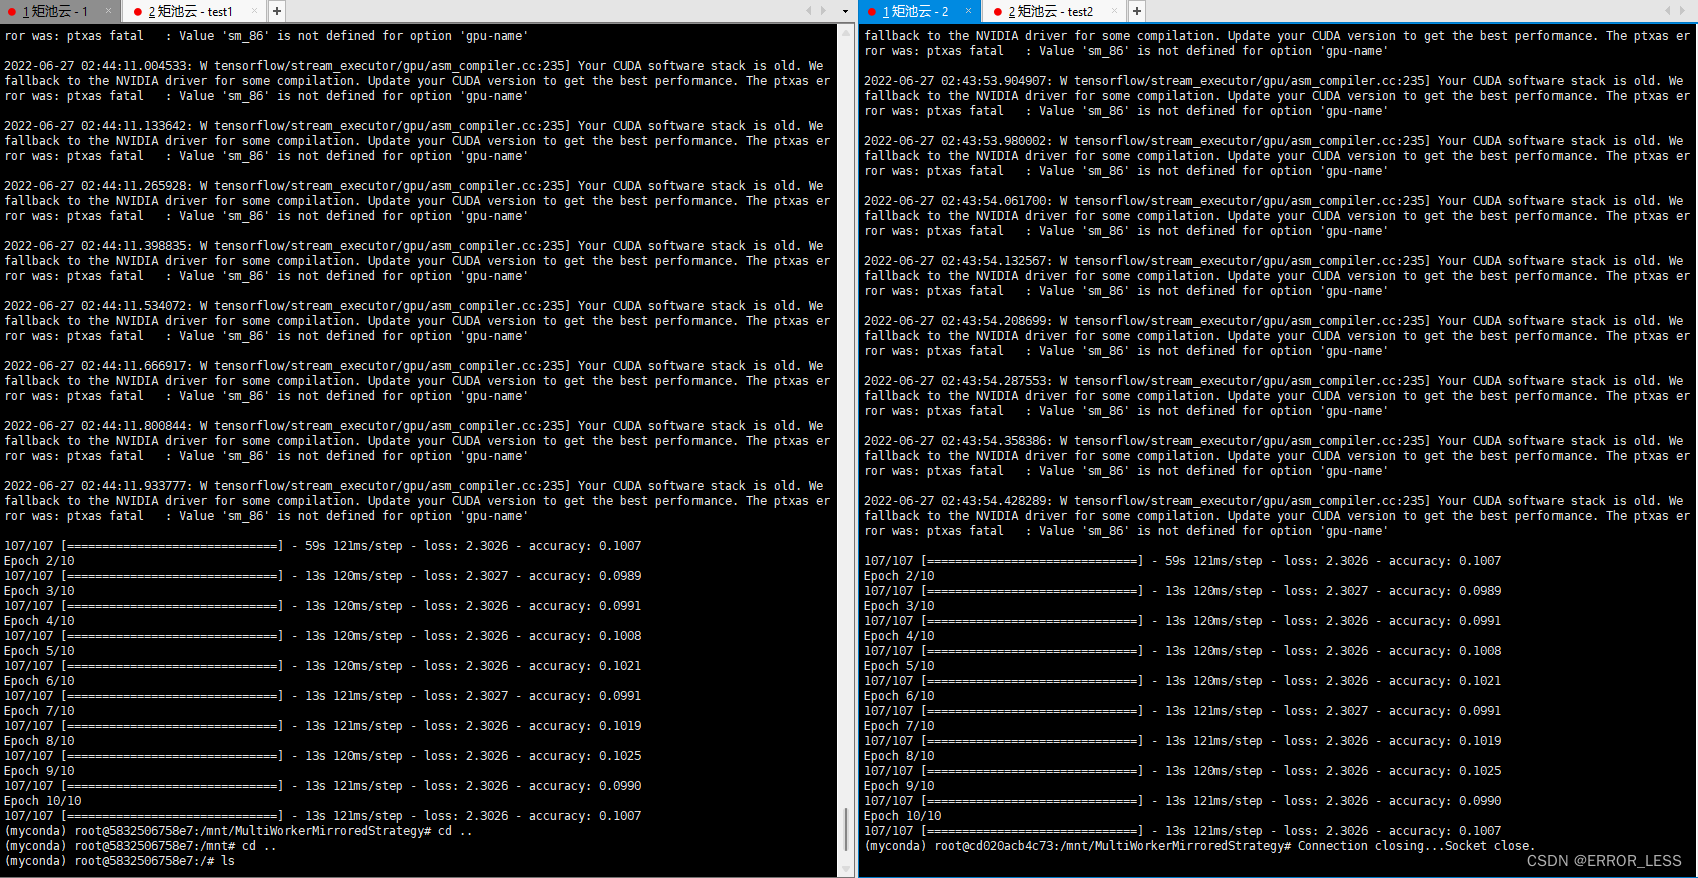The width and height of the screenshot is (1698, 878).
Task: Click the log timestamp '02:44:11.666917'
Action: [135, 366]
